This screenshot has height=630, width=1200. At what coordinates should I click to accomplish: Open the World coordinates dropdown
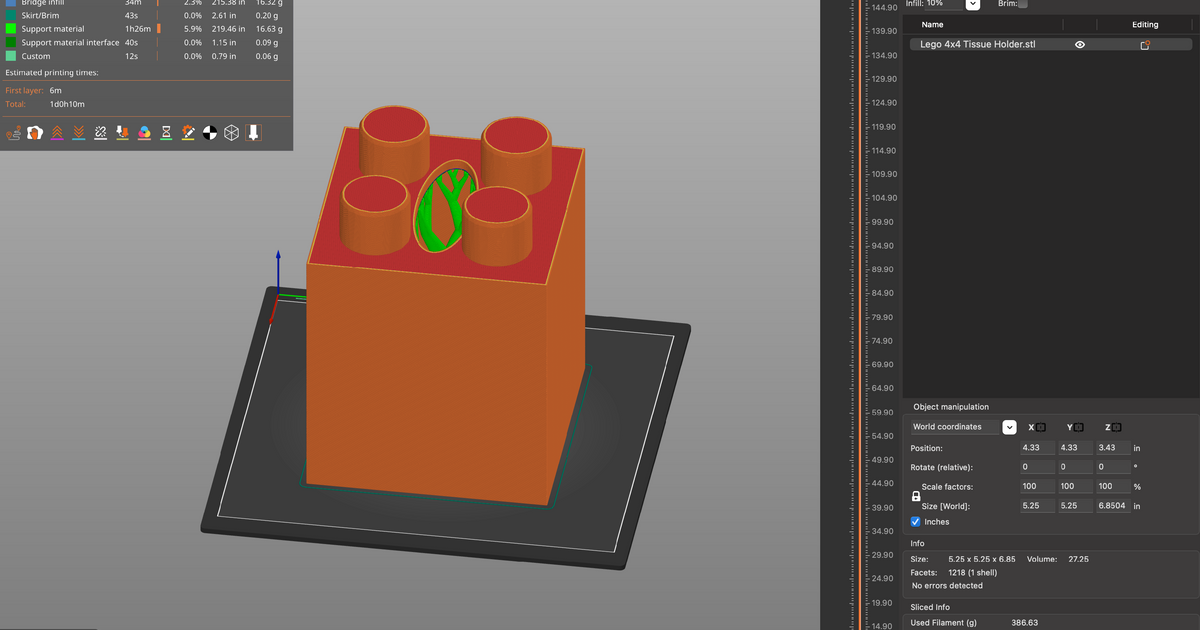click(x=1009, y=427)
